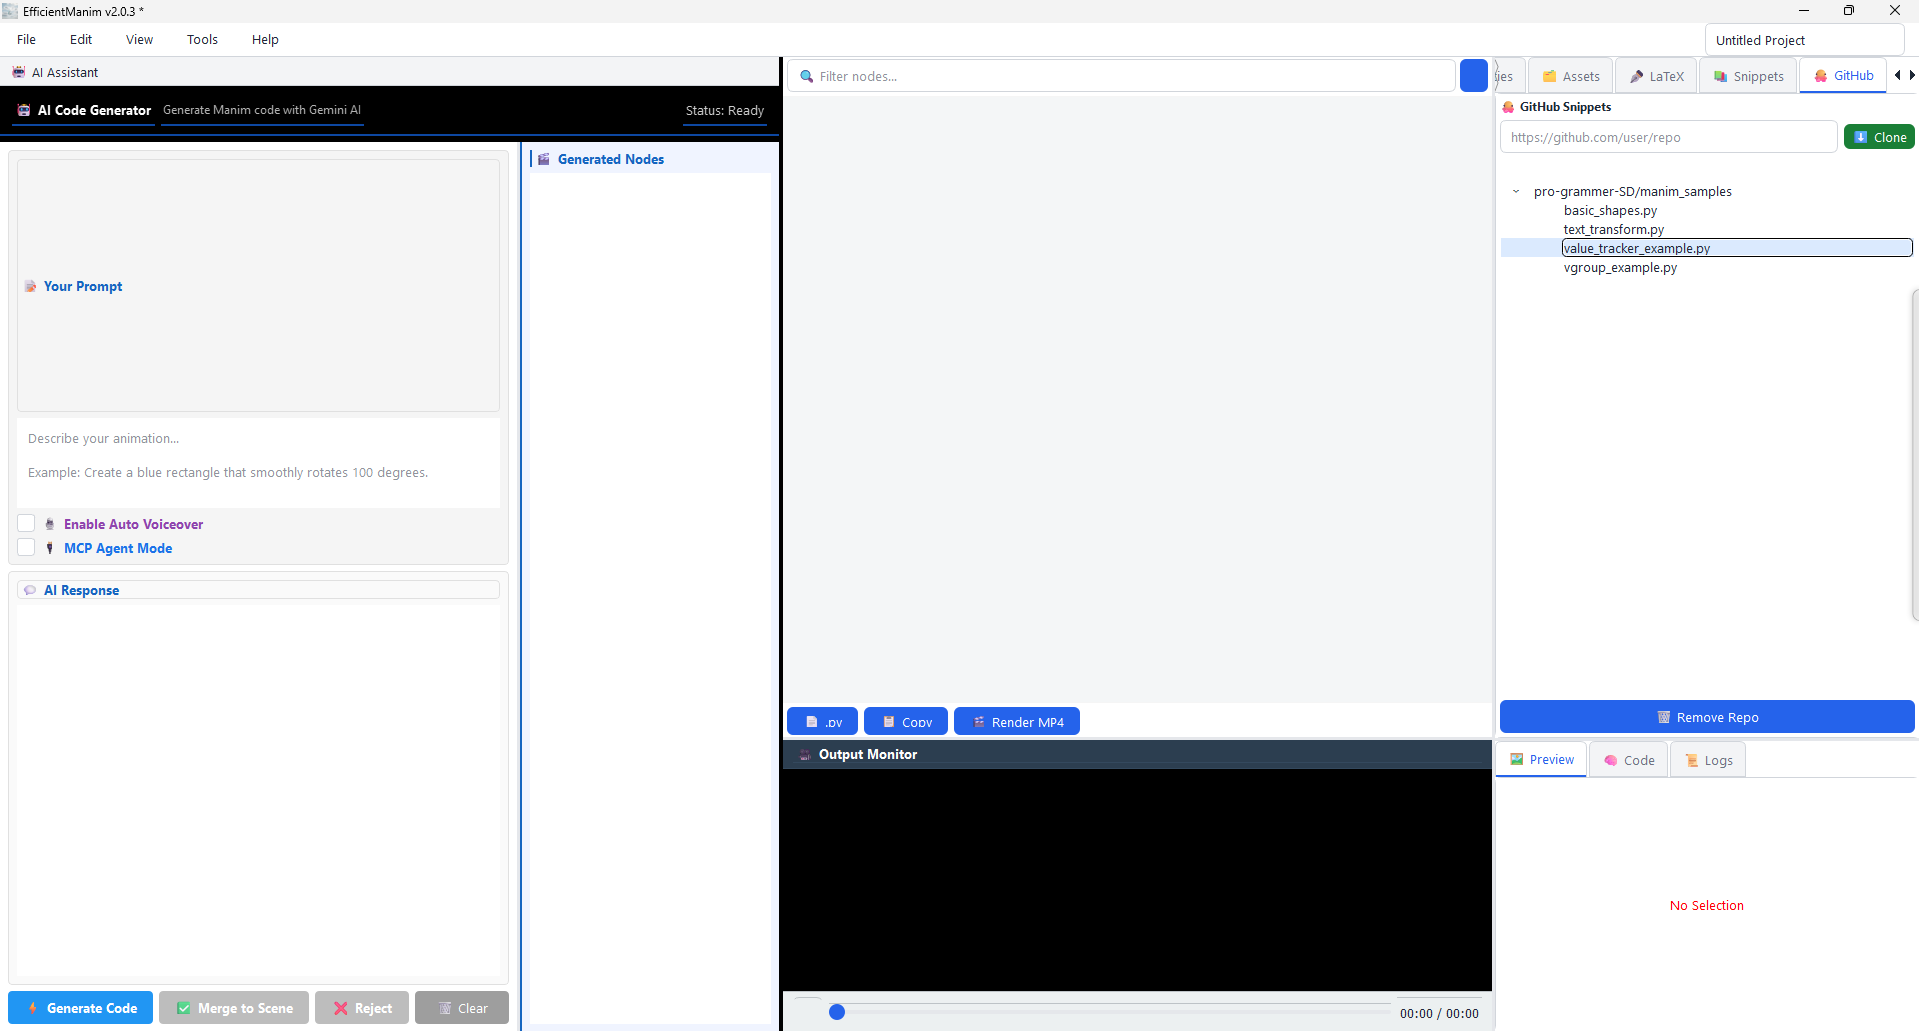Click the search magnifier icon in filter
Image resolution: width=1919 pixels, height=1031 pixels.
tap(807, 76)
